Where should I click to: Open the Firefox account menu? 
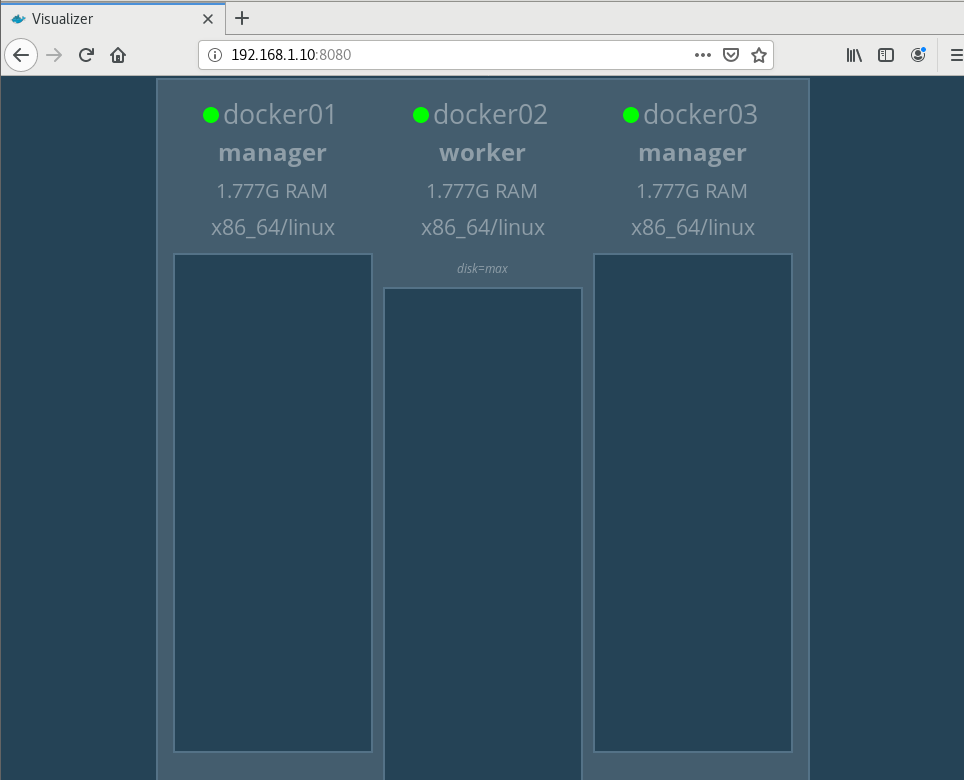(x=918, y=55)
